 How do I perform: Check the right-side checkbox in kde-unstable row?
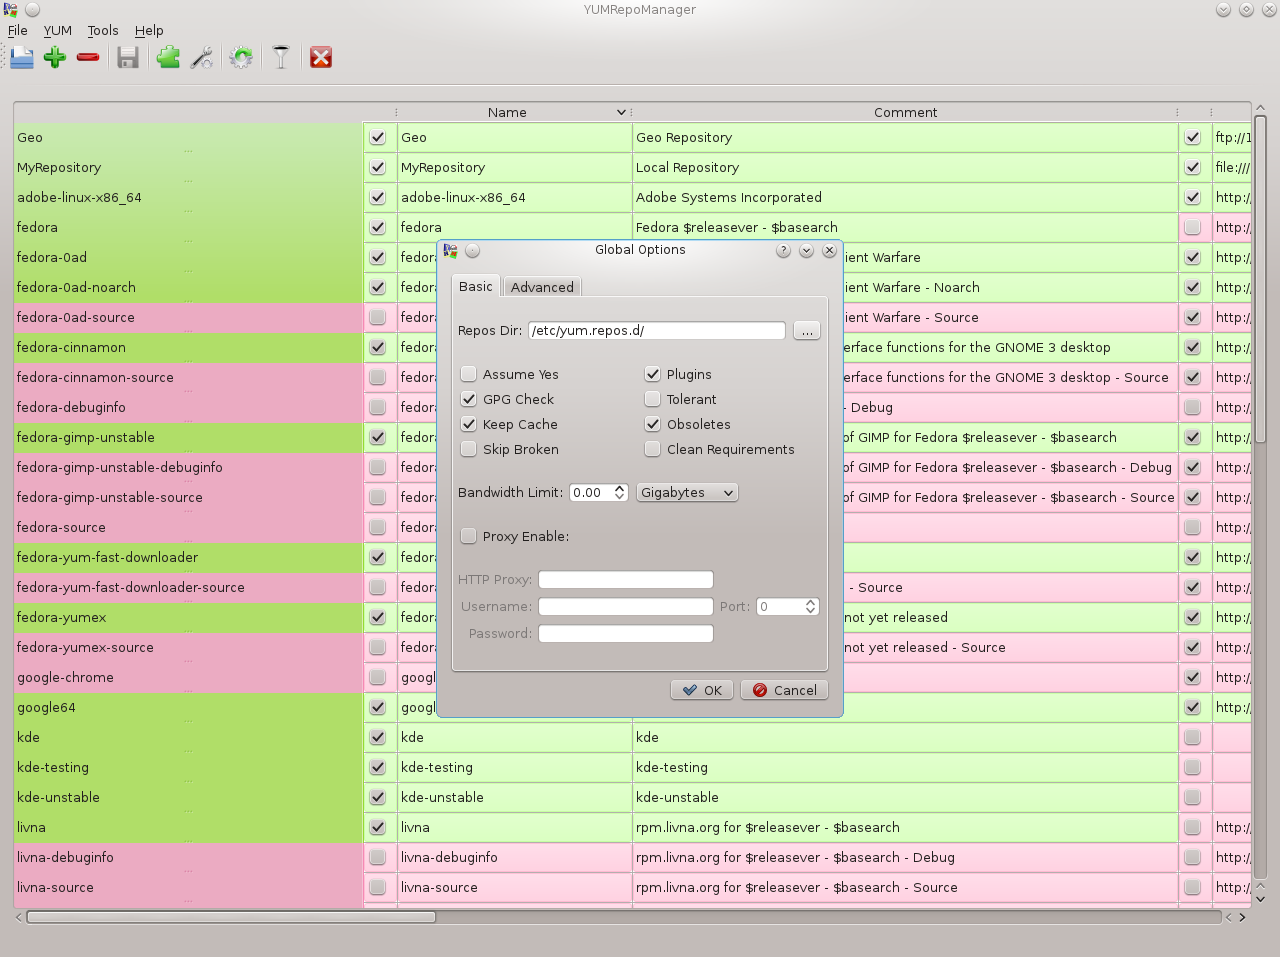point(1192,797)
